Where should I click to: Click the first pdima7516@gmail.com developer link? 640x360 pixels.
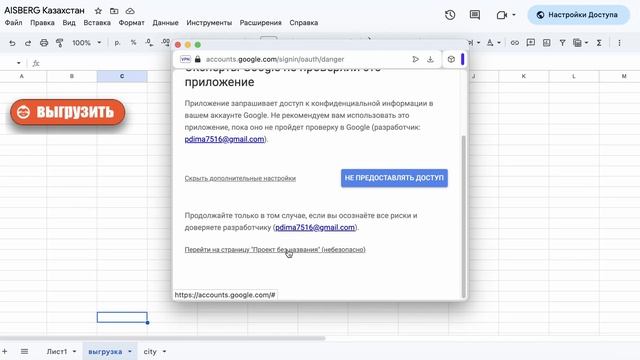click(224, 139)
